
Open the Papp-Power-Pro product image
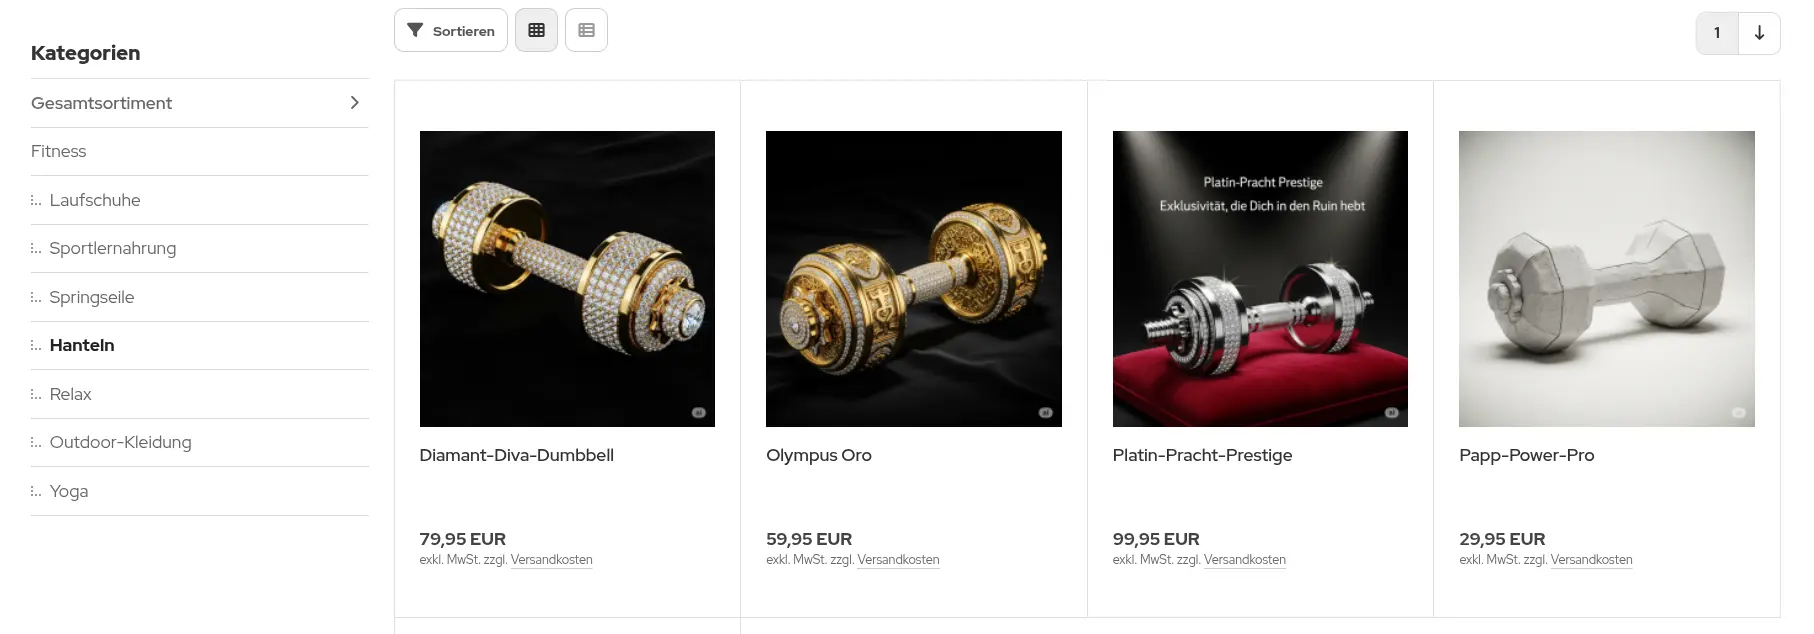coord(1606,279)
